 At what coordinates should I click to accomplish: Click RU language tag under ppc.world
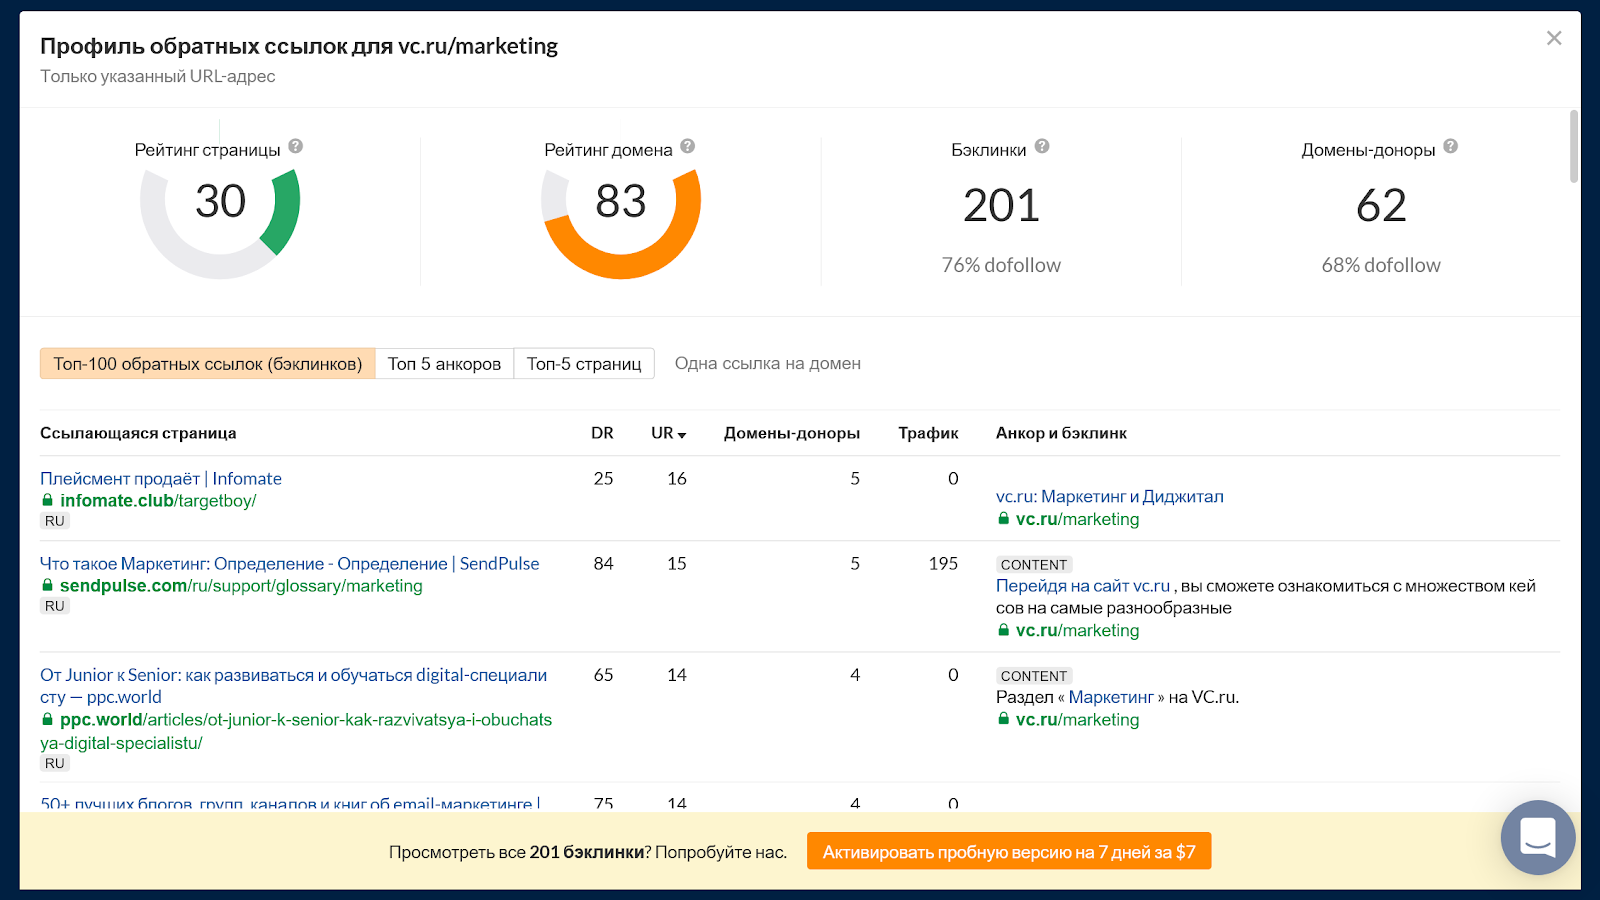(x=55, y=763)
